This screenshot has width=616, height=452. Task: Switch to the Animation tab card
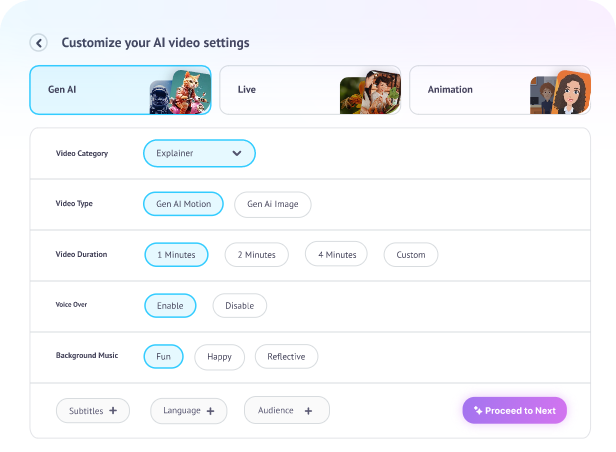pos(500,90)
